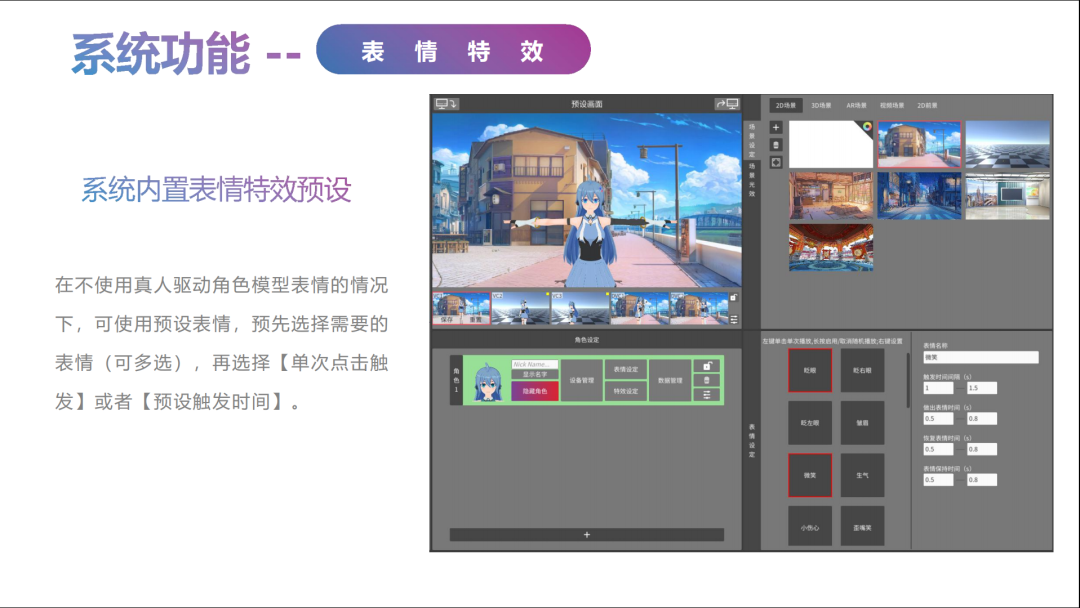Click the 恢复表情时间 minimum field 0.5
Viewport: 1080px width, 608px height.
938,449
